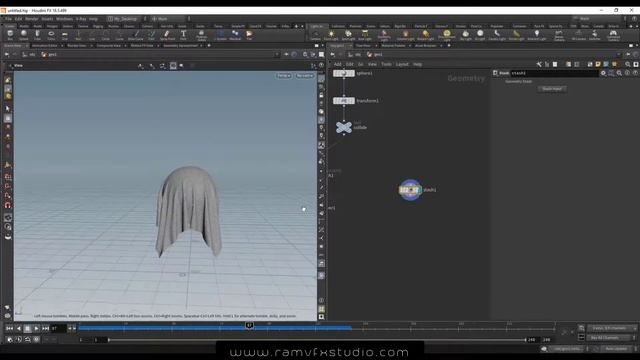Screen dimensions: 640x360
Task: Select the Sphere shelf tool
Action: [x=24, y=35]
